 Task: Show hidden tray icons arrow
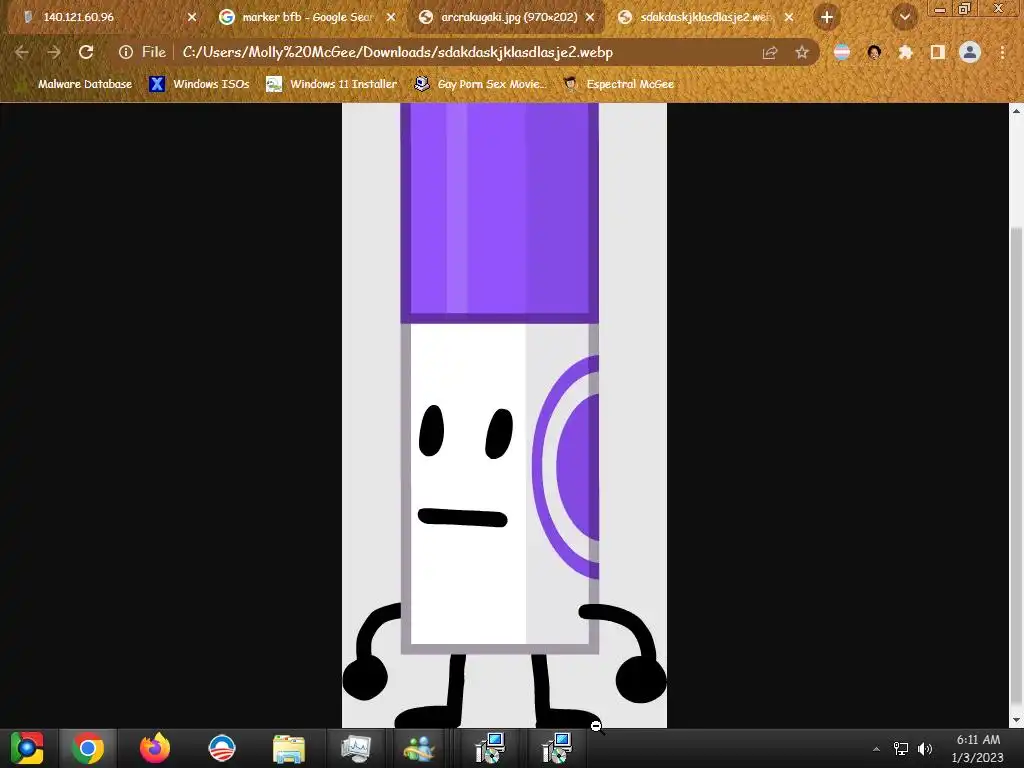876,749
